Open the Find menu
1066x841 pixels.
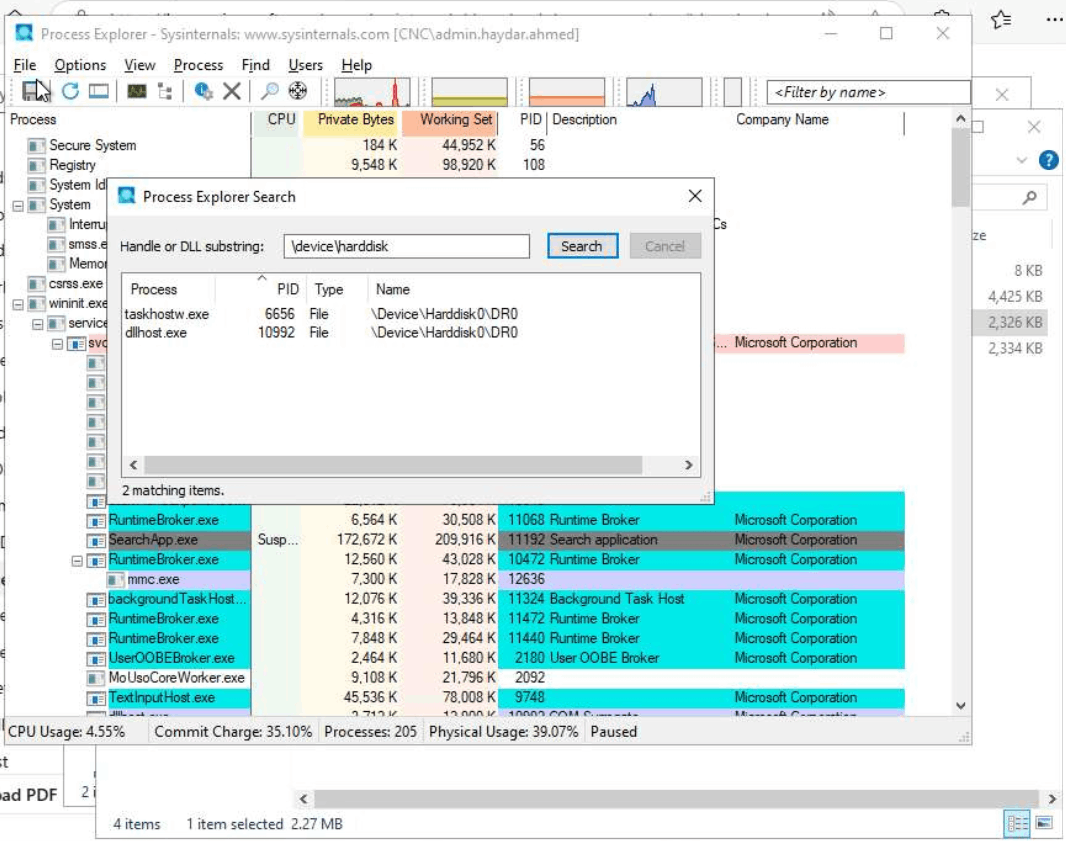tap(256, 65)
